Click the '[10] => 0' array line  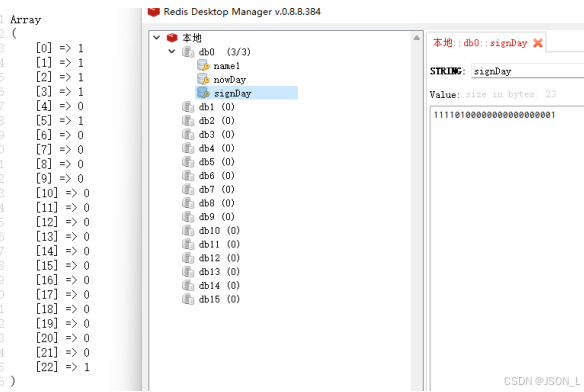click(63, 193)
